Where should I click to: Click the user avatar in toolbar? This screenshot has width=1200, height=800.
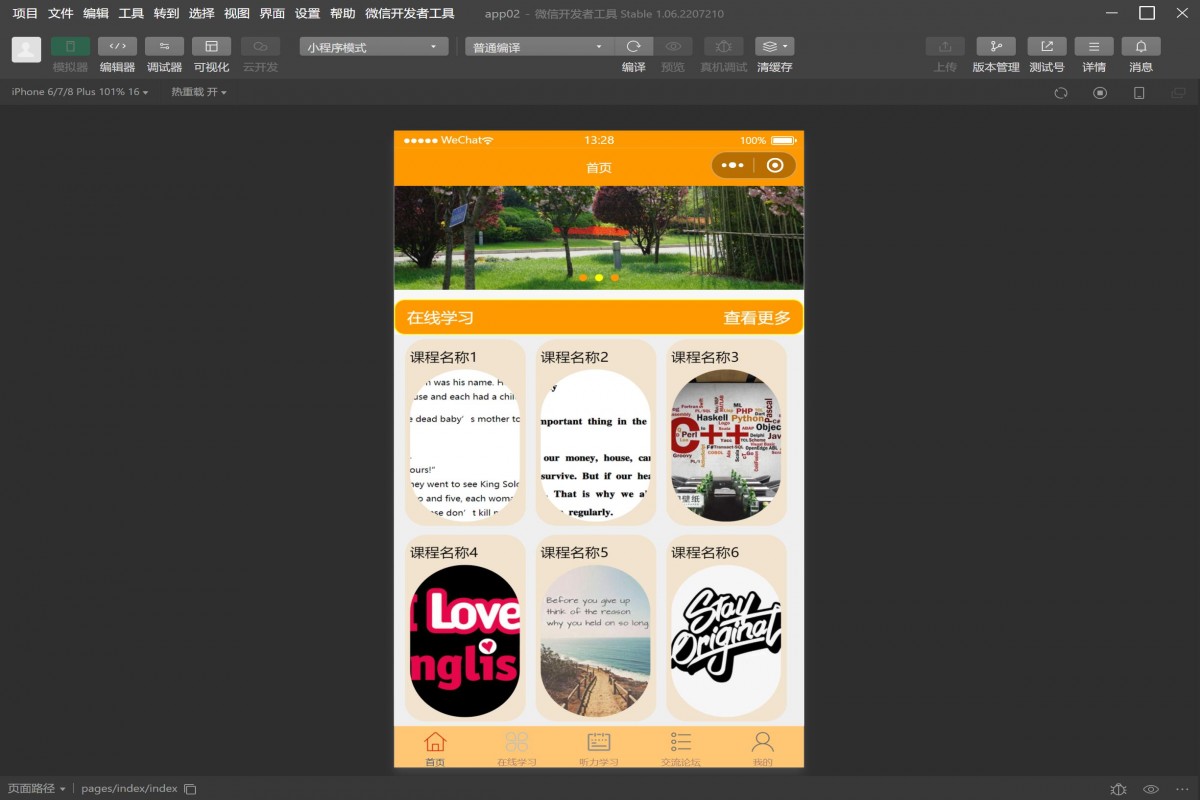pos(26,50)
